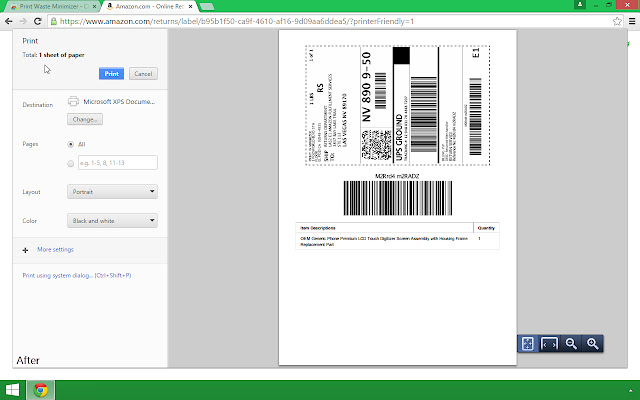The height and width of the screenshot is (400, 640).
Task: Zoom out the print preview
Action: [x=571, y=344]
